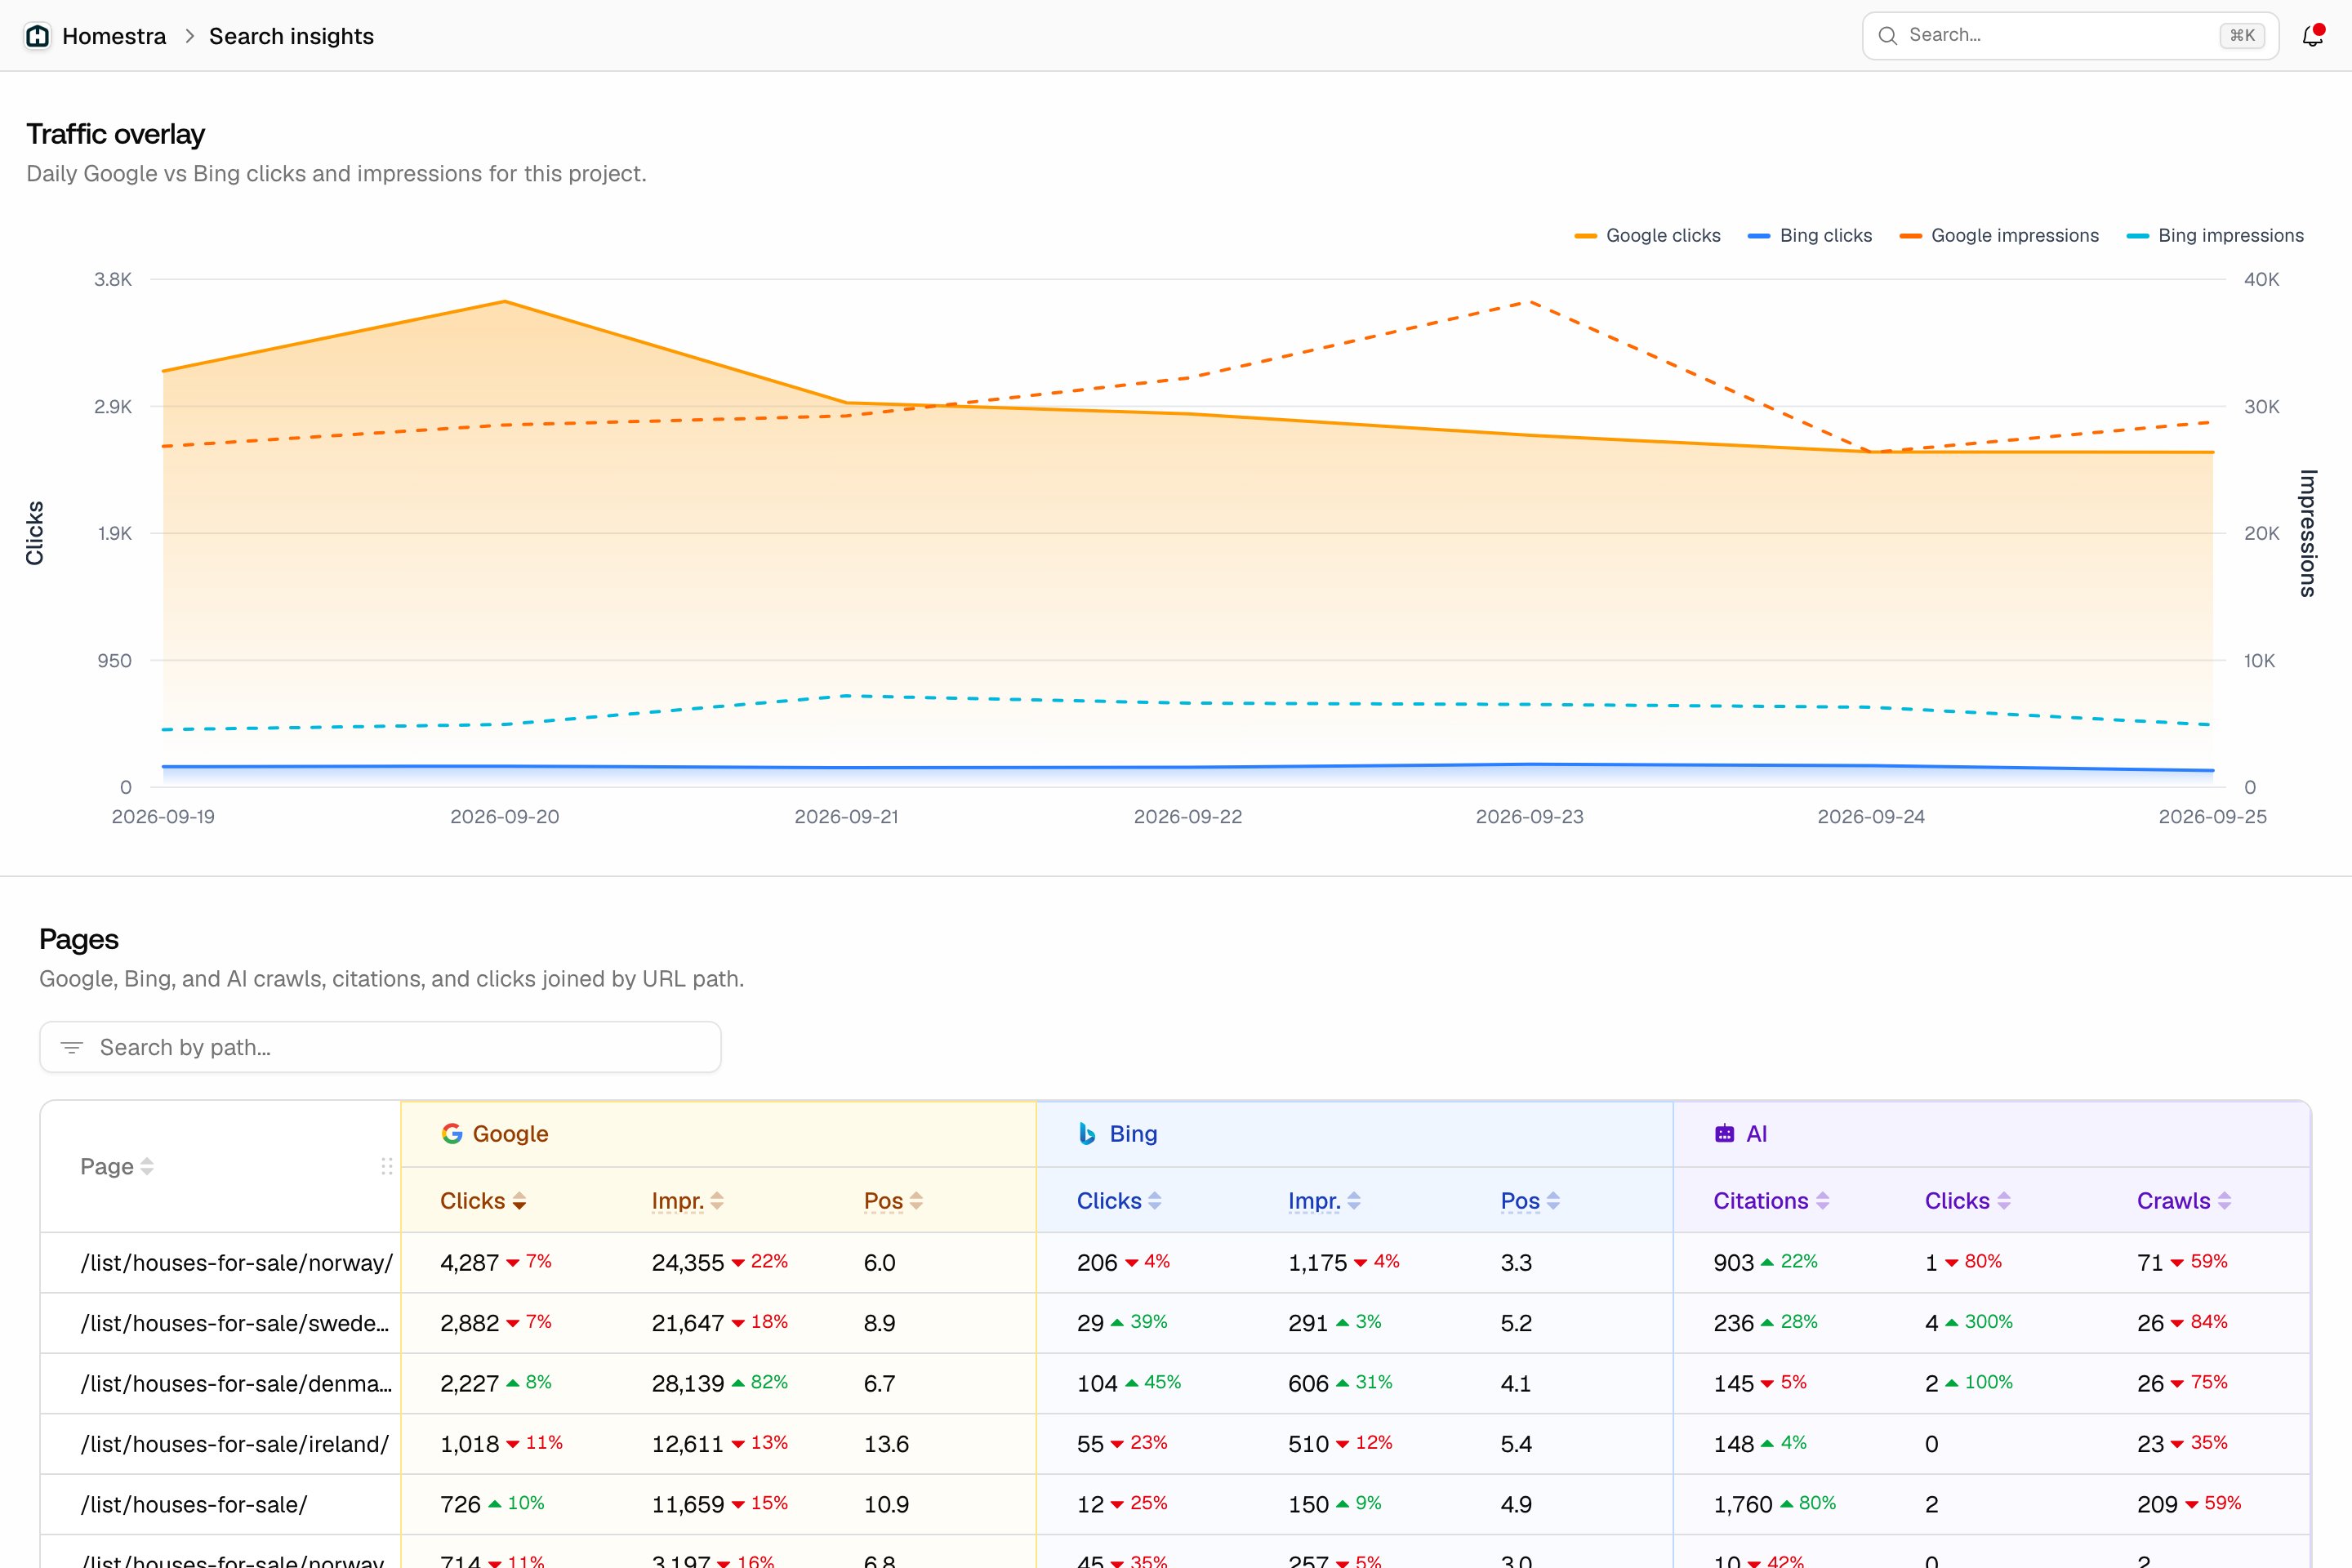Sort by AI Crawls column

(2184, 1200)
